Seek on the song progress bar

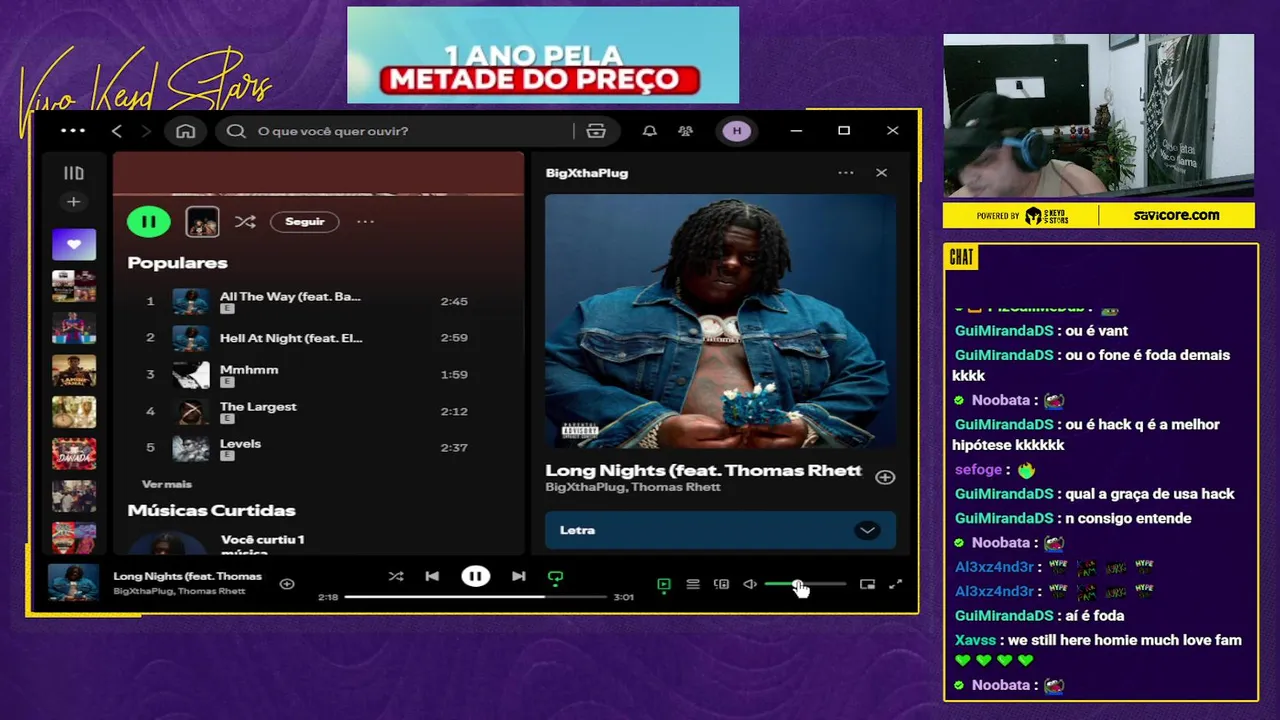click(x=476, y=597)
